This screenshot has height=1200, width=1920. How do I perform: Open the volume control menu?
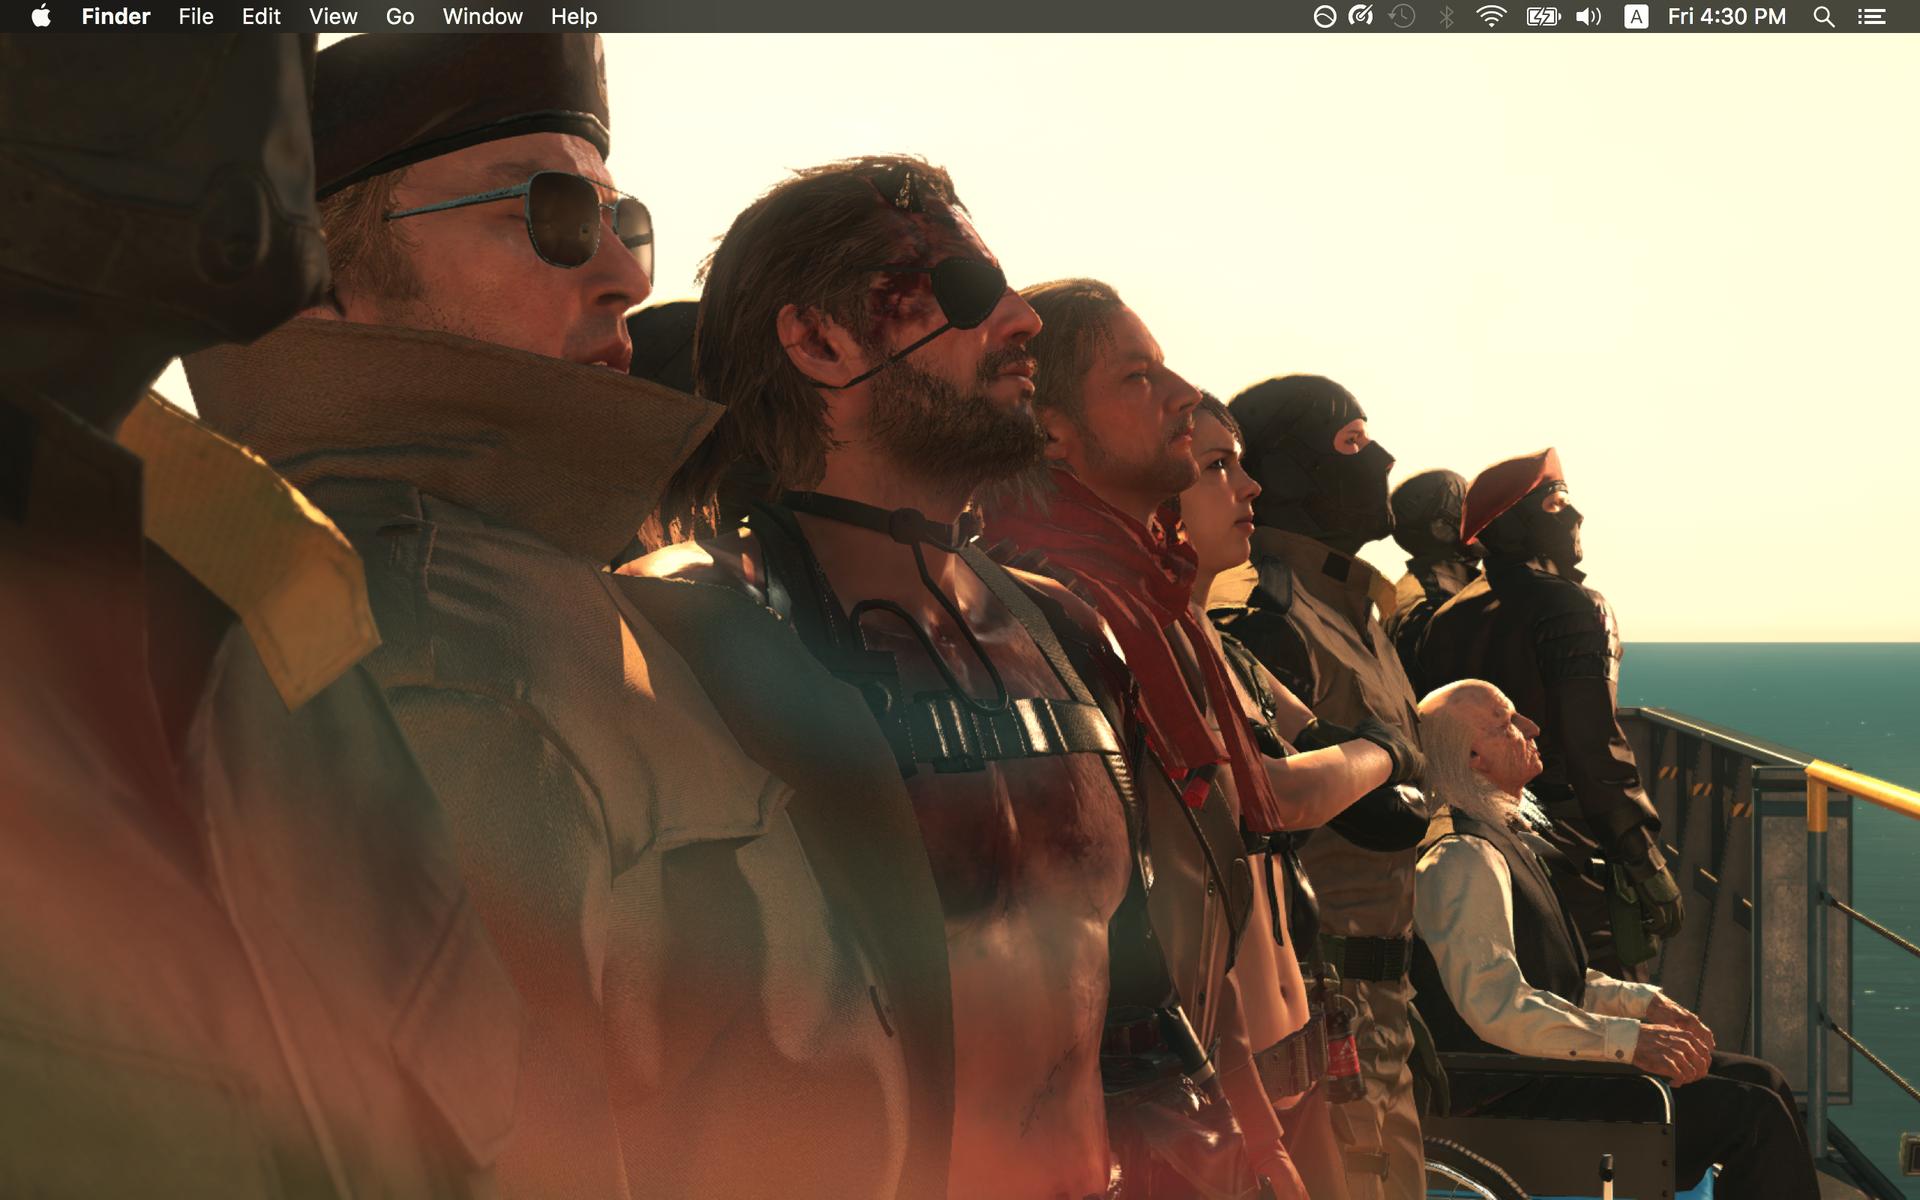click(x=1588, y=16)
